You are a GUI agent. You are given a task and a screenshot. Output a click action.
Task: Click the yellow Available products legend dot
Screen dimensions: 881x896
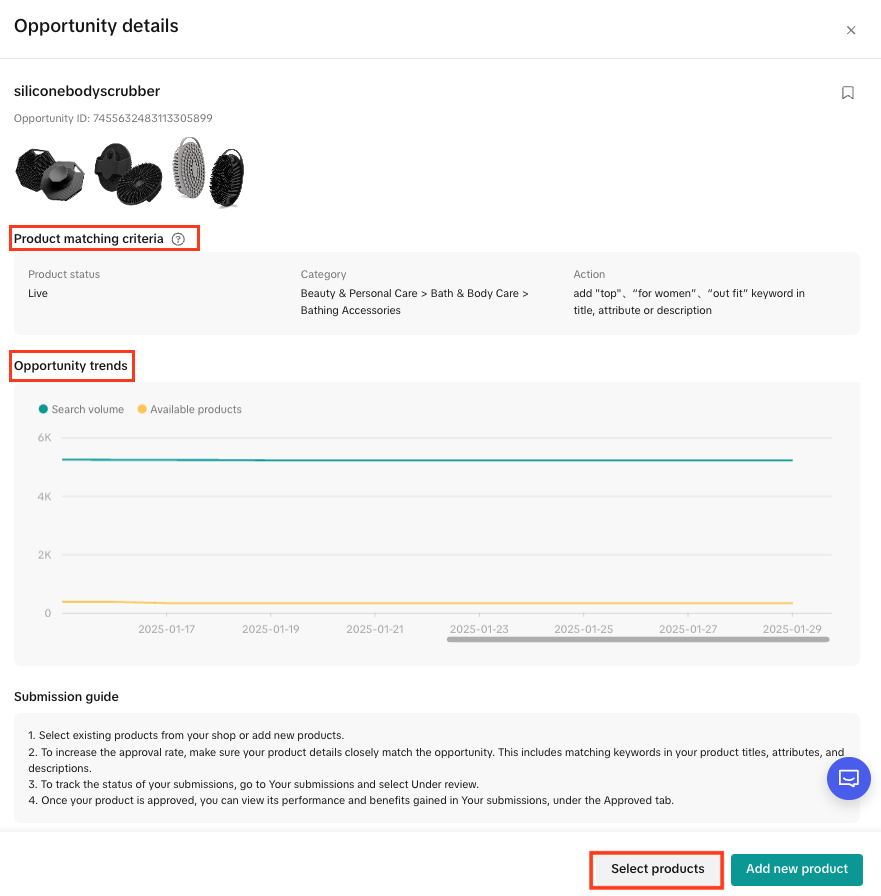pos(142,409)
